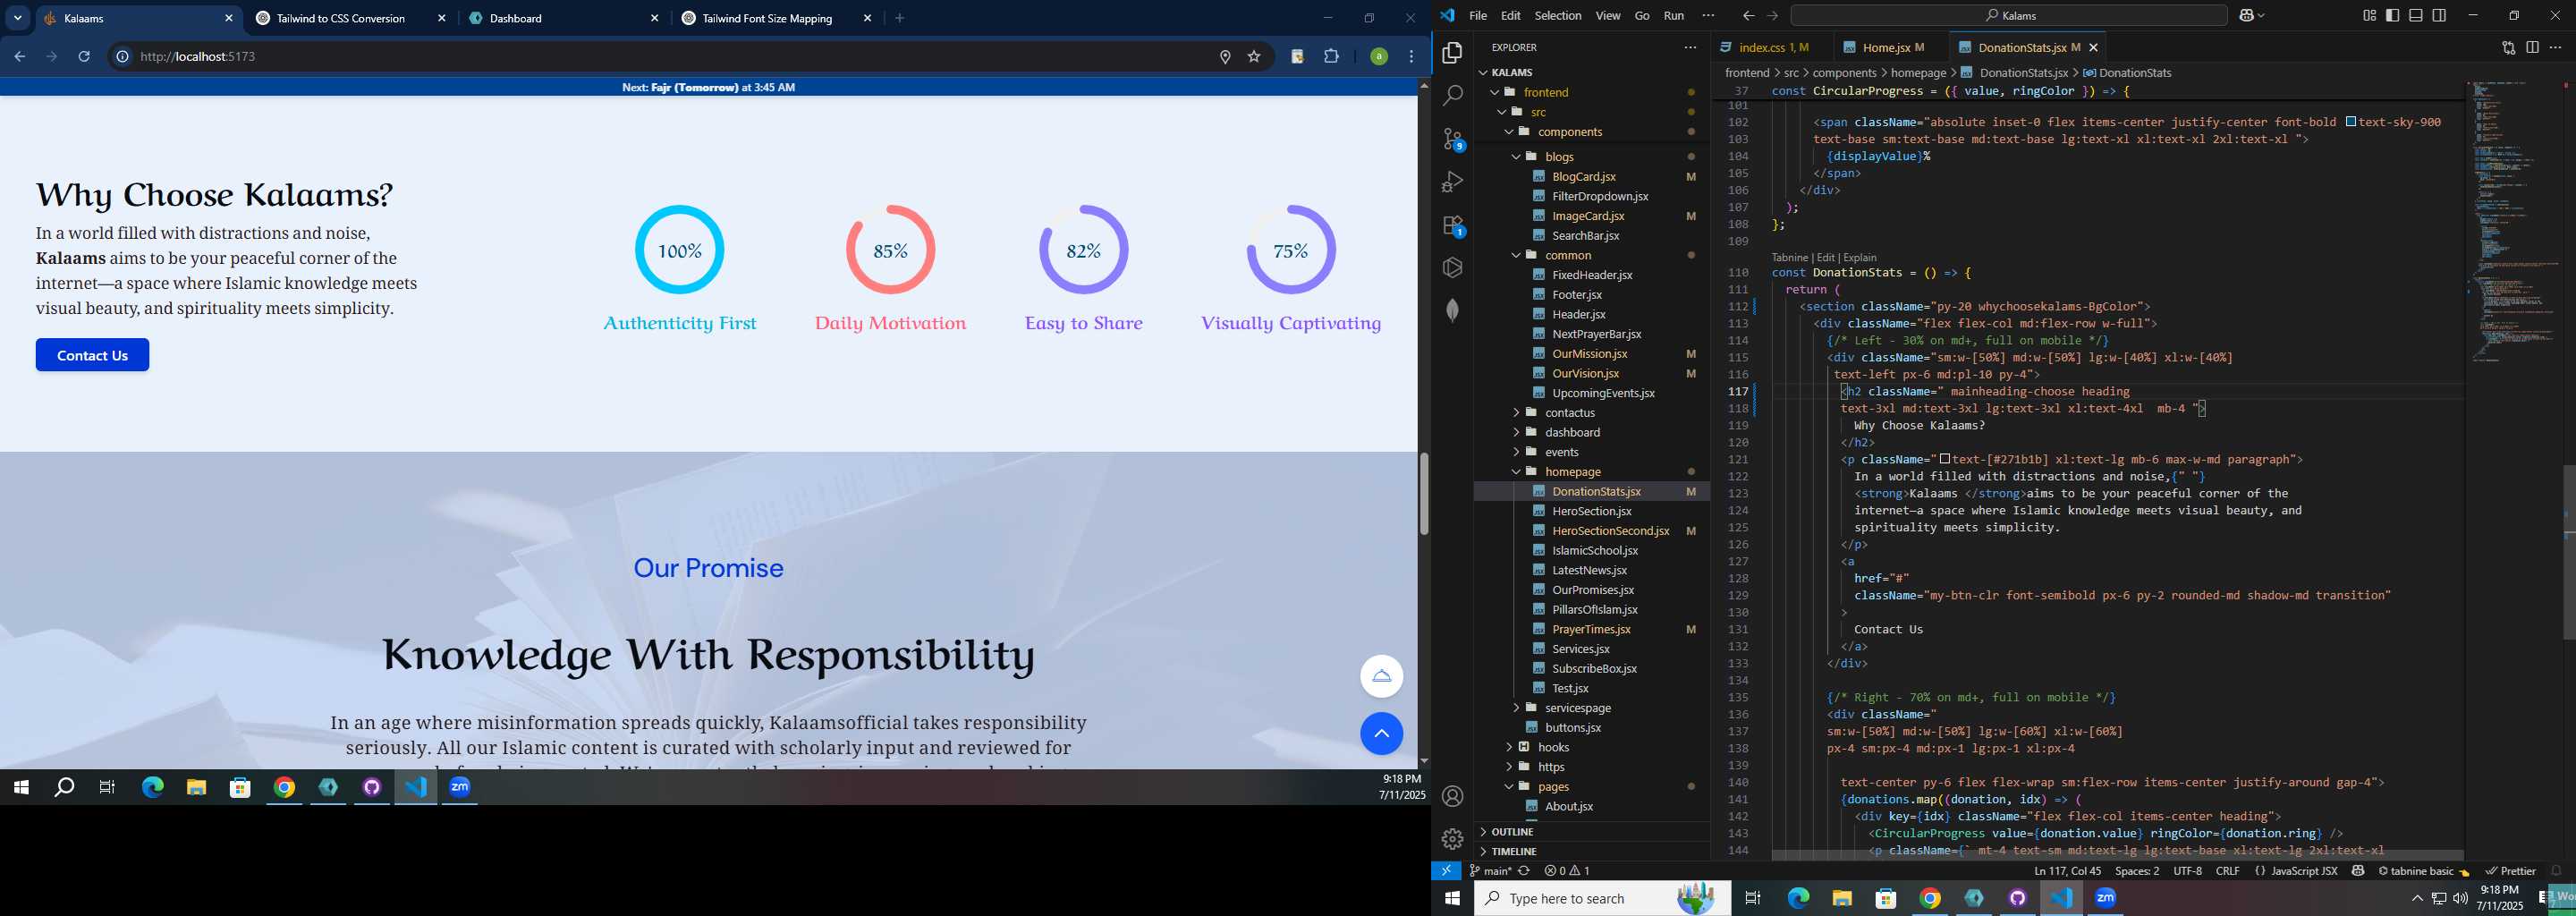Click main* branch in status bar
Viewport: 2576px width, 916px height.
(1490, 871)
